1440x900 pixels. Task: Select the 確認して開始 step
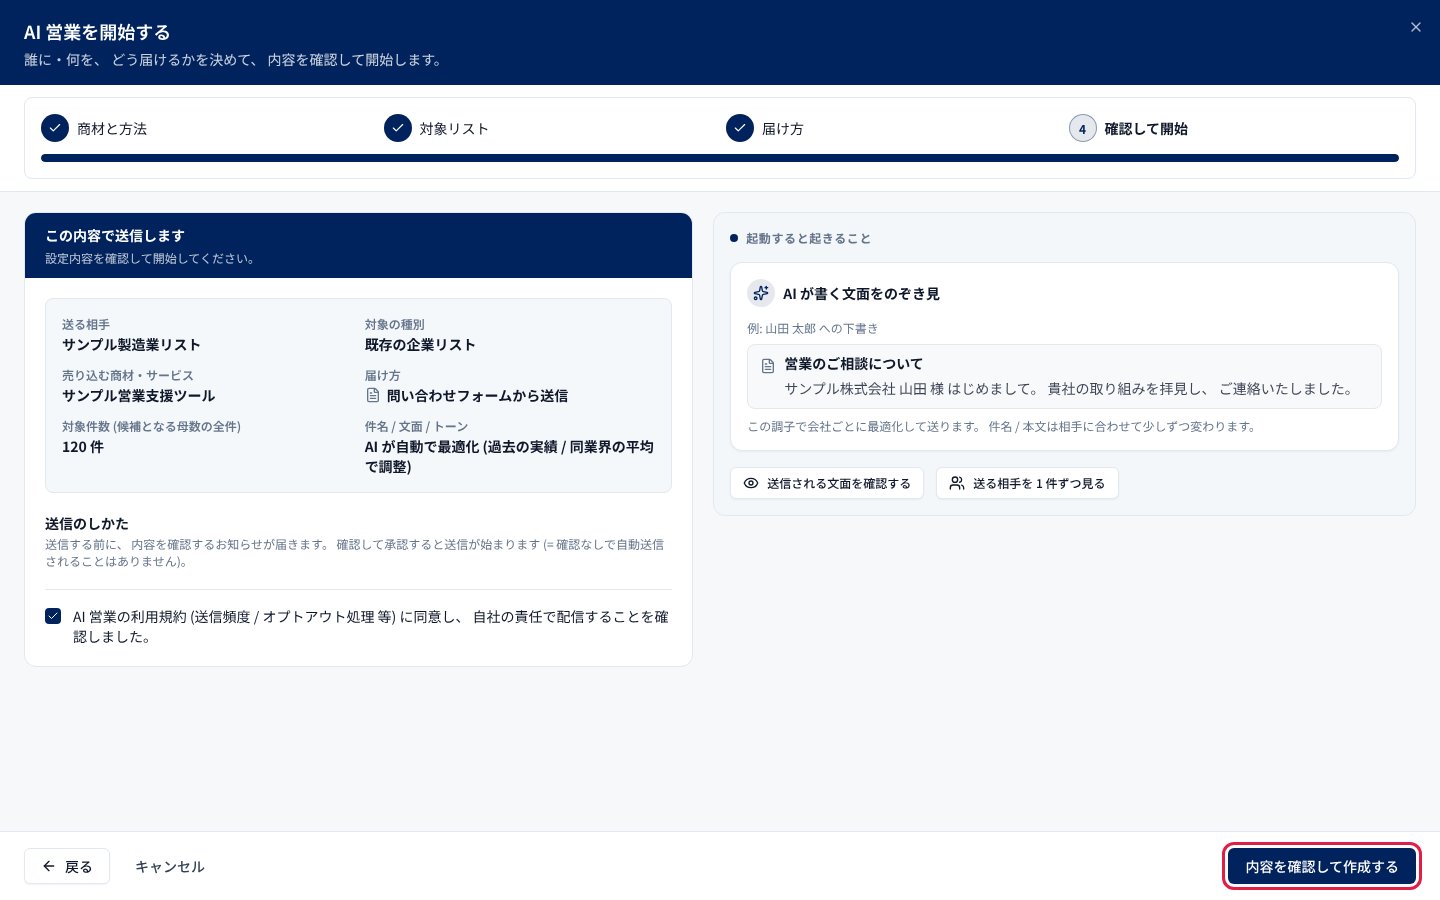[x=1128, y=128]
